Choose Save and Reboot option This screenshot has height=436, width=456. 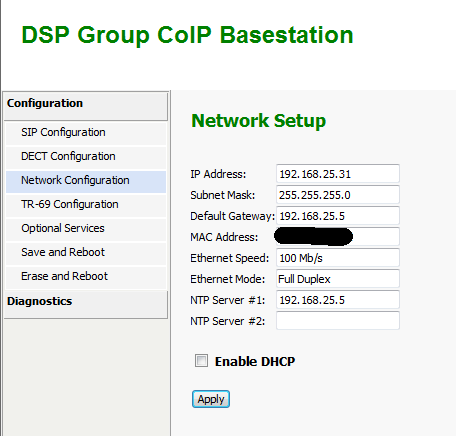coord(86,253)
